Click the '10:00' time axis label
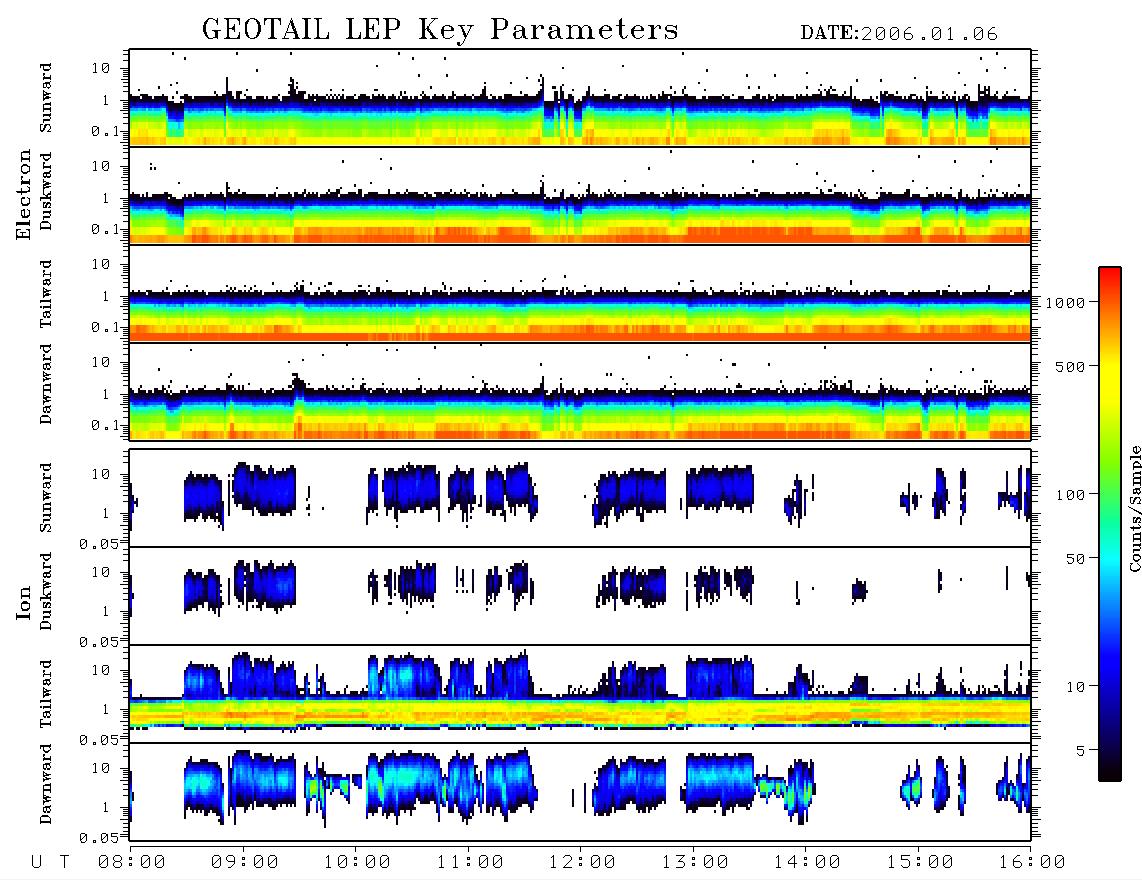 click(x=357, y=862)
